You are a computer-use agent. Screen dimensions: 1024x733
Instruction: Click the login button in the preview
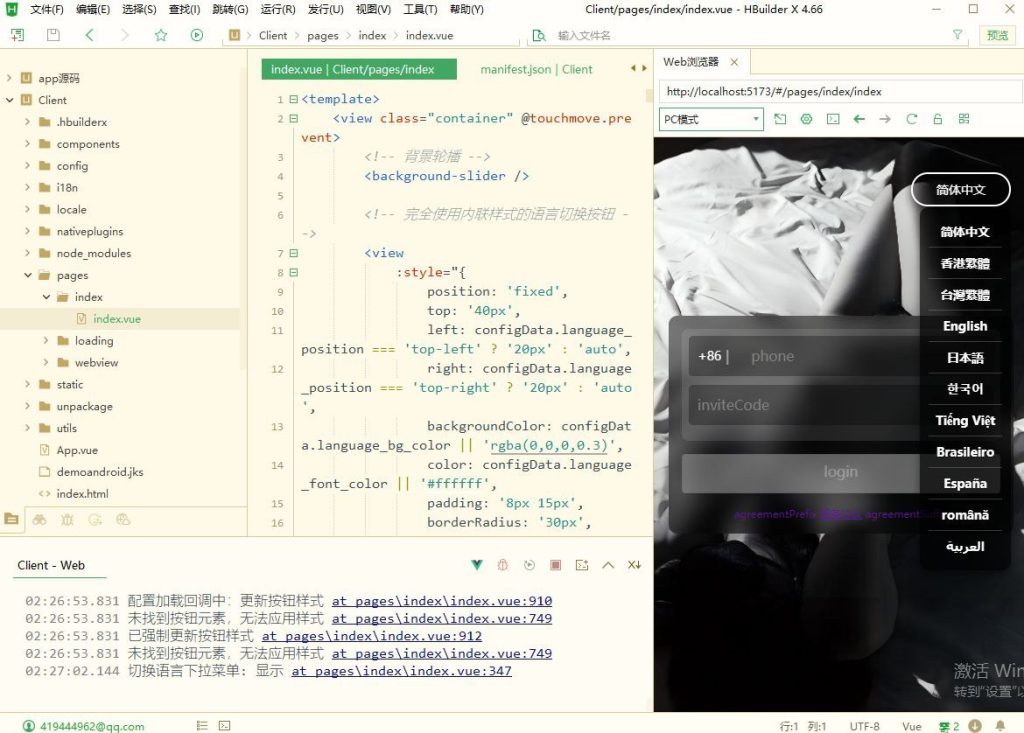(840, 473)
